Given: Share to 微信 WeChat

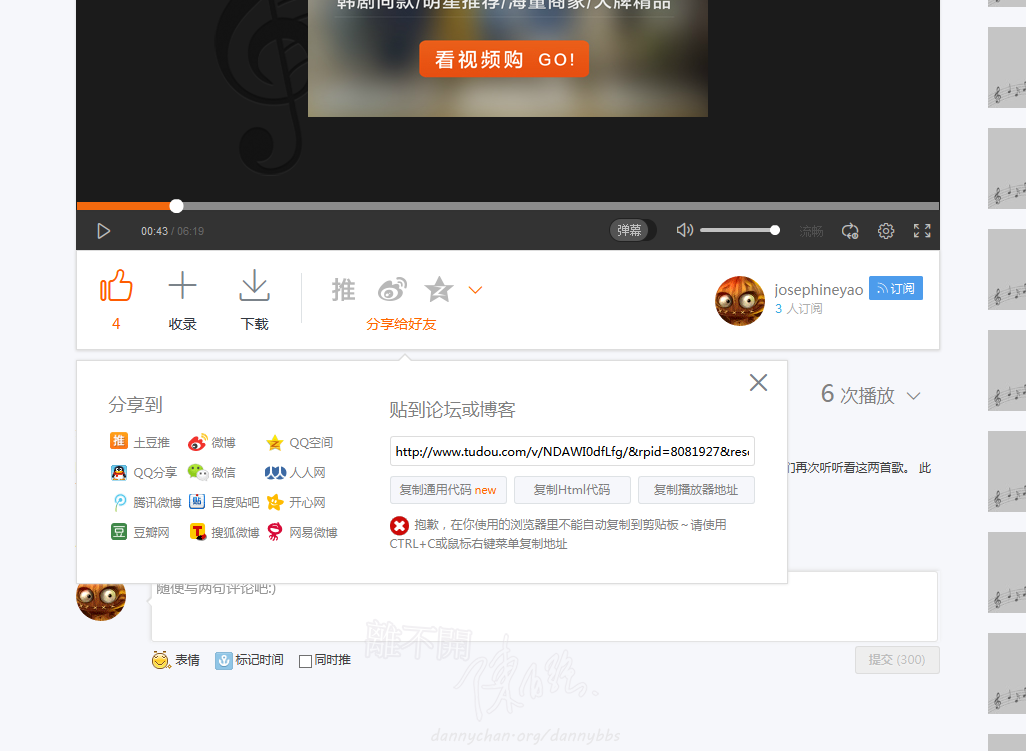Looking at the screenshot, I should [211, 472].
